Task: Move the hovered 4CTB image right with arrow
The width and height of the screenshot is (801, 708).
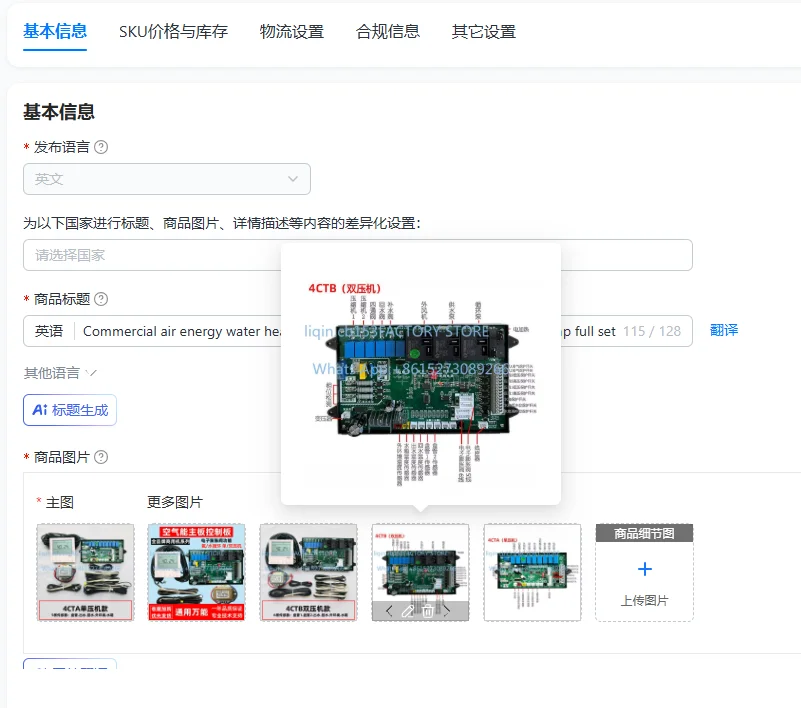Action: 446,611
